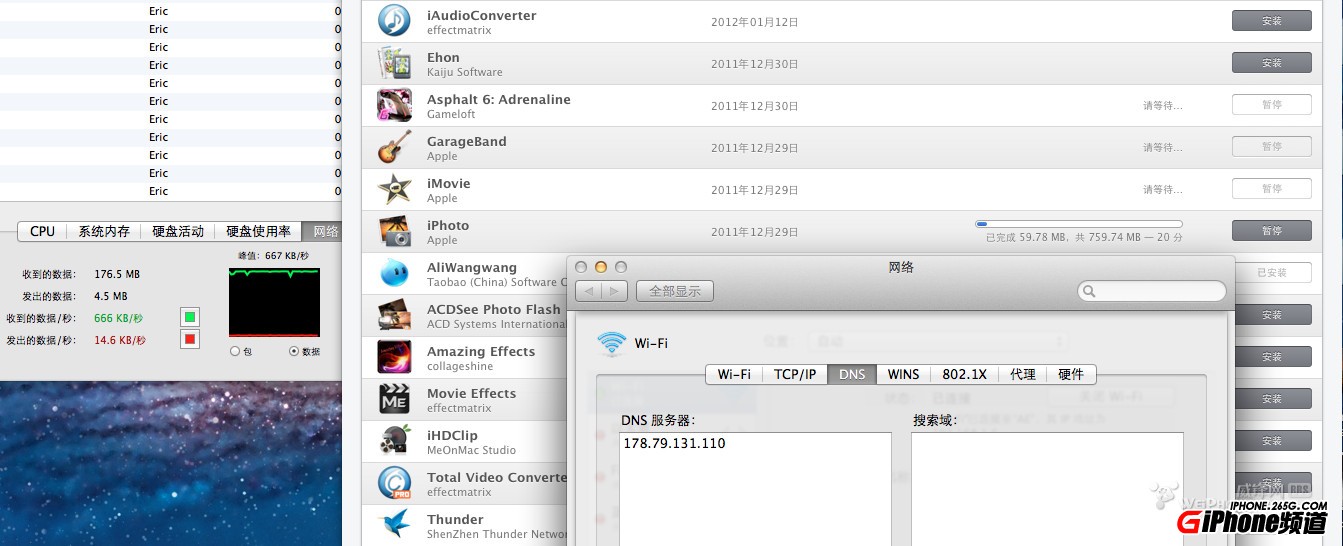The width and height of the screenshot is (1343, 546).
Task: Open the 802.1X tab
Action: point(964,374)
